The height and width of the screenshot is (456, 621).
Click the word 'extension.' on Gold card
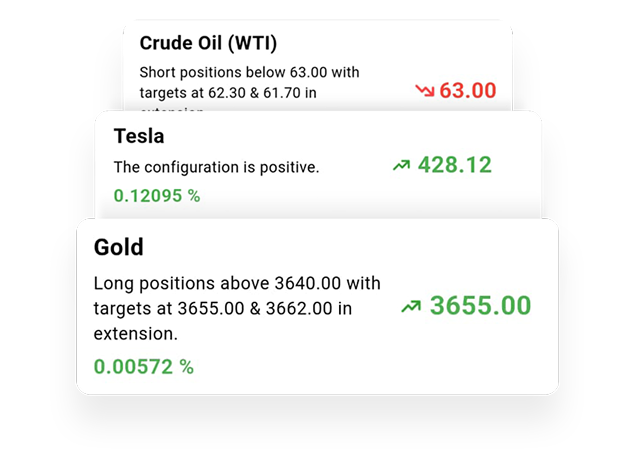pos(135,333)
